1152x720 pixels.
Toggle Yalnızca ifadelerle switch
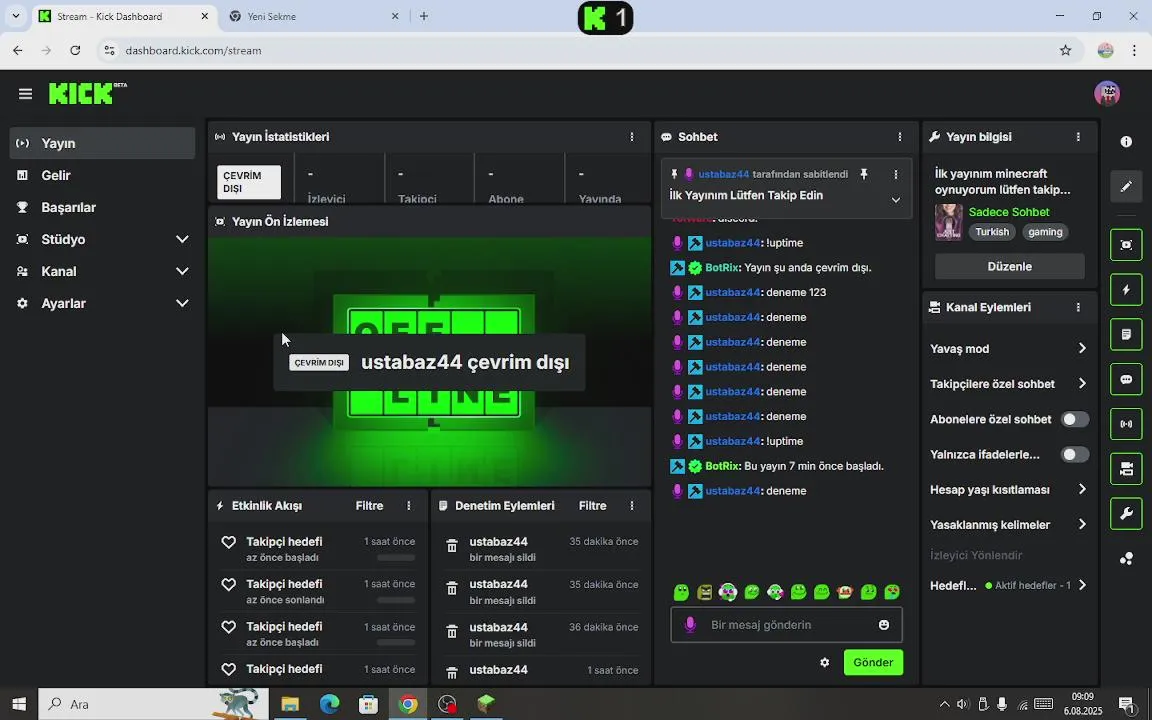click(1075, 455)
